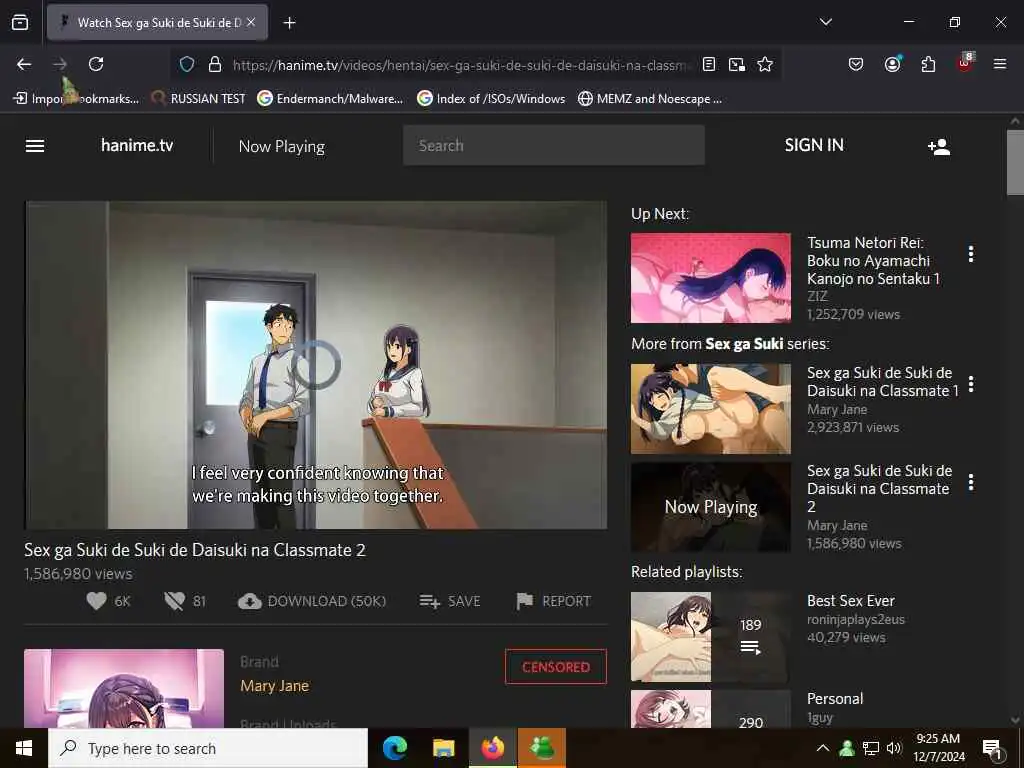
Task: Toggle picture-in-picture icon in address bar
Action: (737, 64)
